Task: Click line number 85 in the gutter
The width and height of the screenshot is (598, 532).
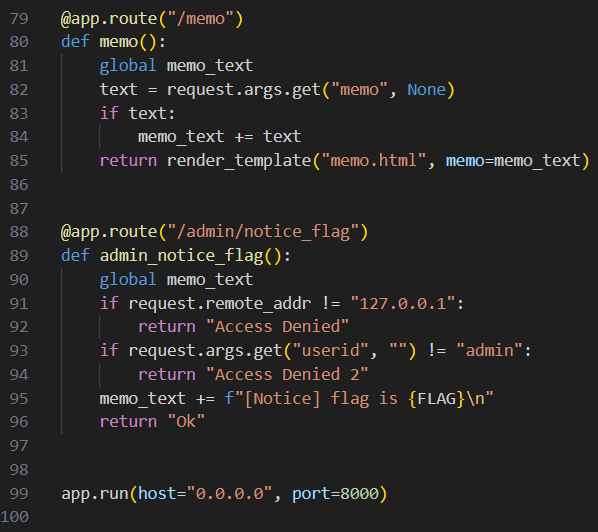Action: pos(19,161)
